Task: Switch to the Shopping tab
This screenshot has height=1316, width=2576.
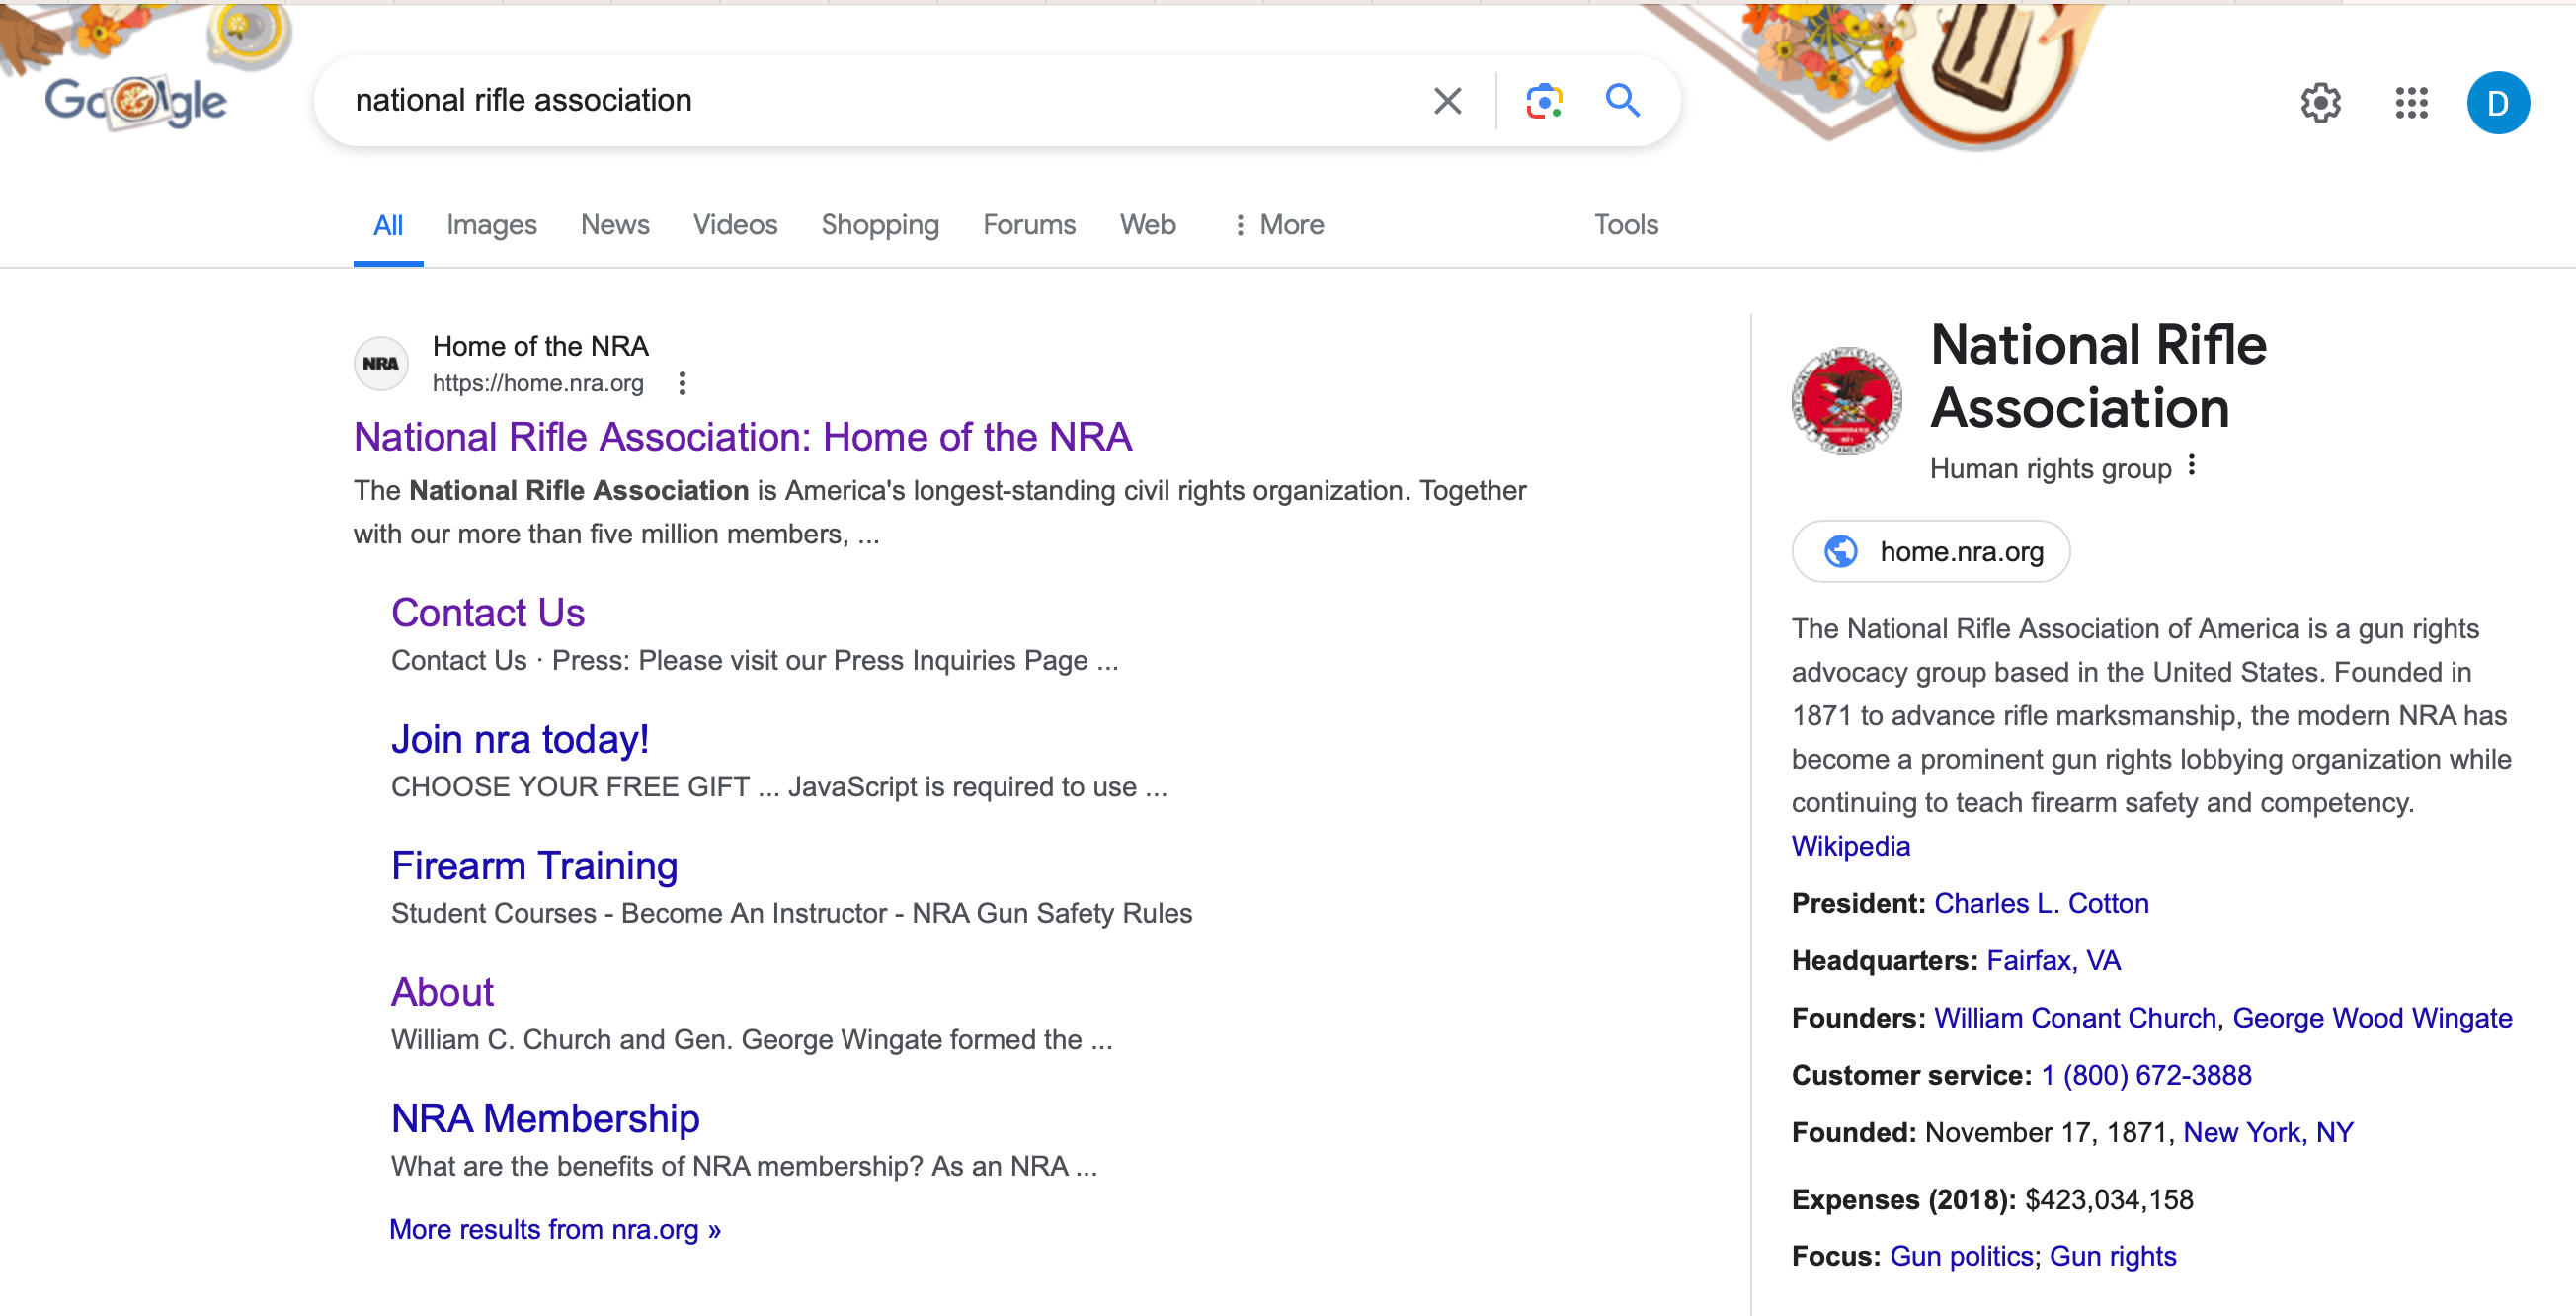Action: click(x=879, y=224)
